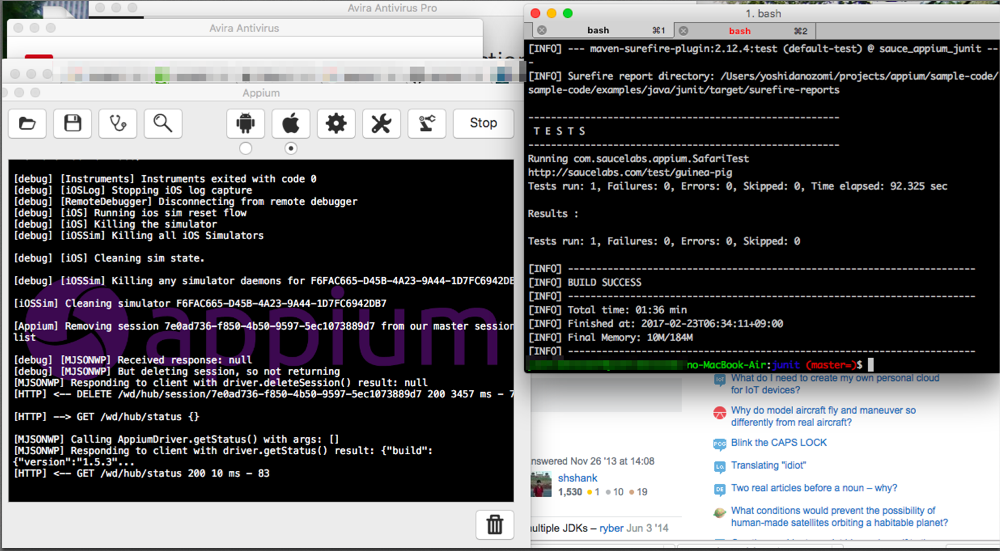Click shshank's avatar thumbnail
The height and width of the screenshot is (551, 1000).
pyautogui.click(x=541, y=485)
